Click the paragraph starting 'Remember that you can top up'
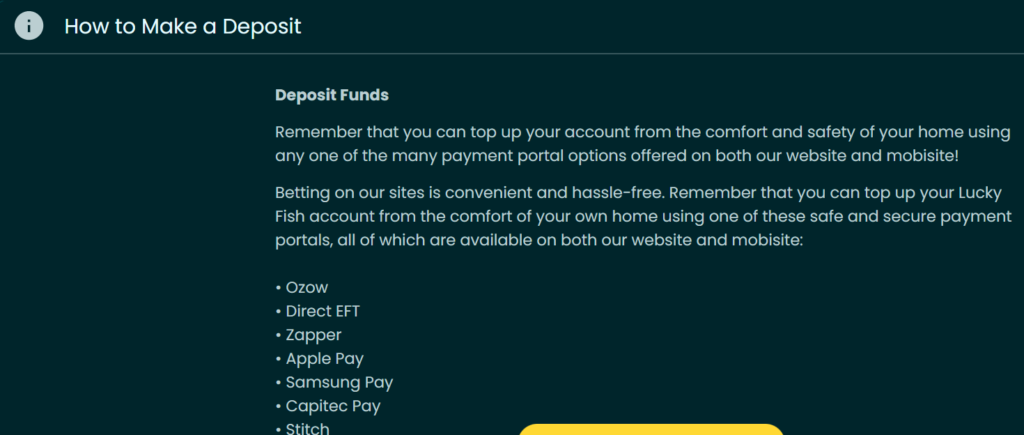1024x435 pixels. pos(643,144)
